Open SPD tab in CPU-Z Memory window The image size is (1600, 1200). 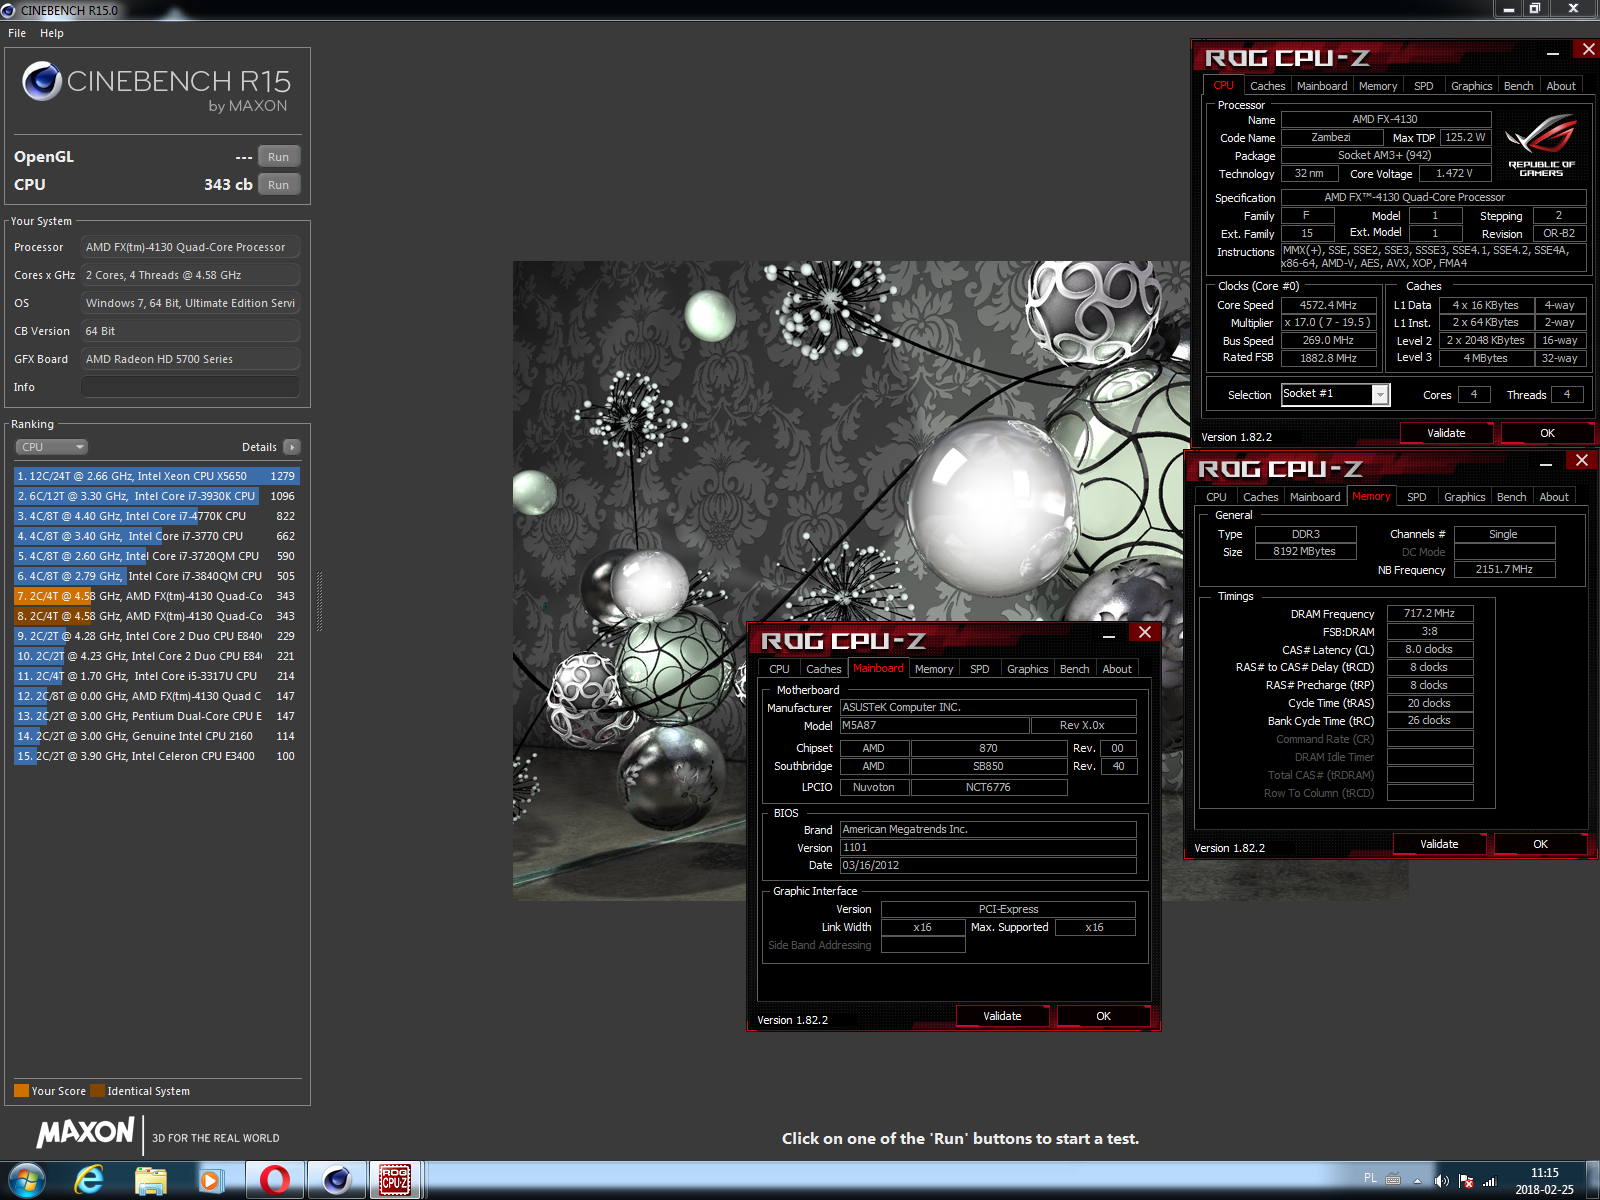pyautogui.click(x=1416, y=497)
